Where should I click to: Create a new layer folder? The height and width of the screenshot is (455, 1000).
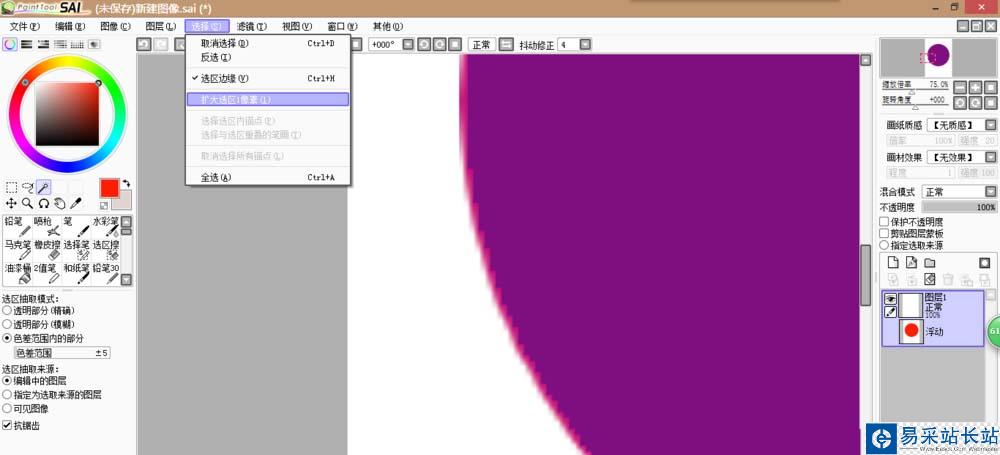coord(930,262)
